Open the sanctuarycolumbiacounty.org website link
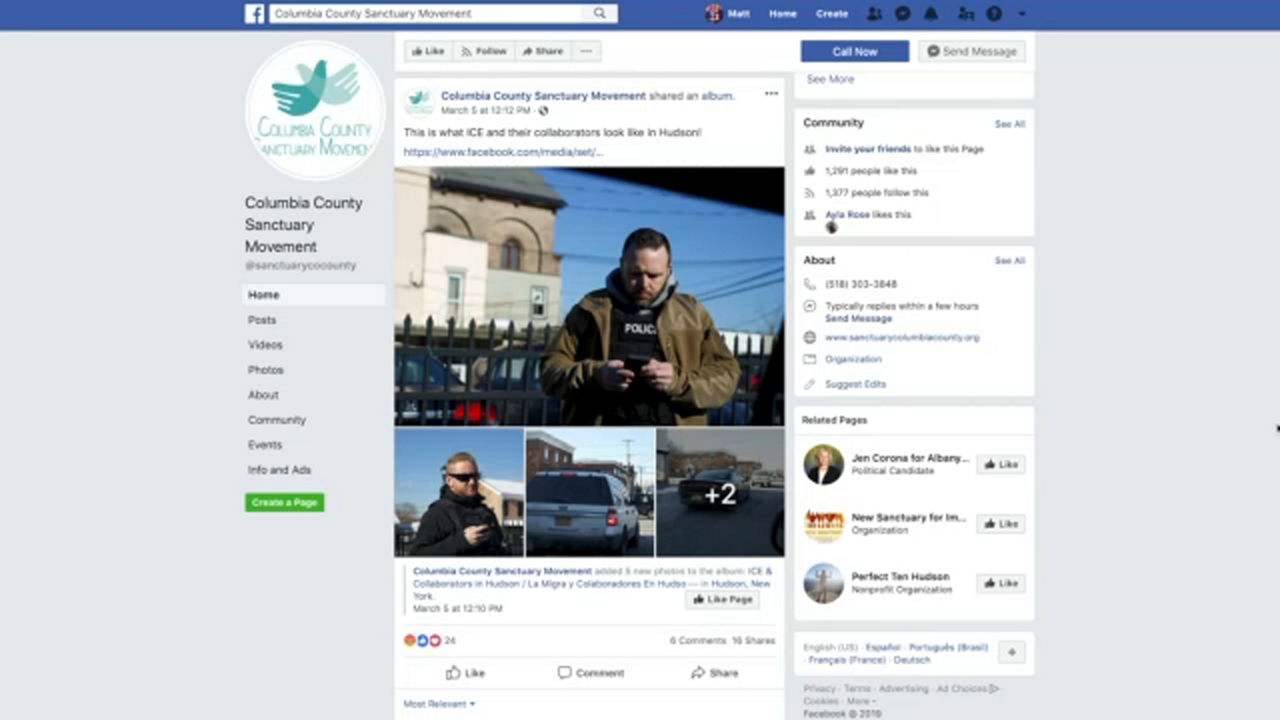The height and width of the screenshot is (720, 1280). point(902,338)
